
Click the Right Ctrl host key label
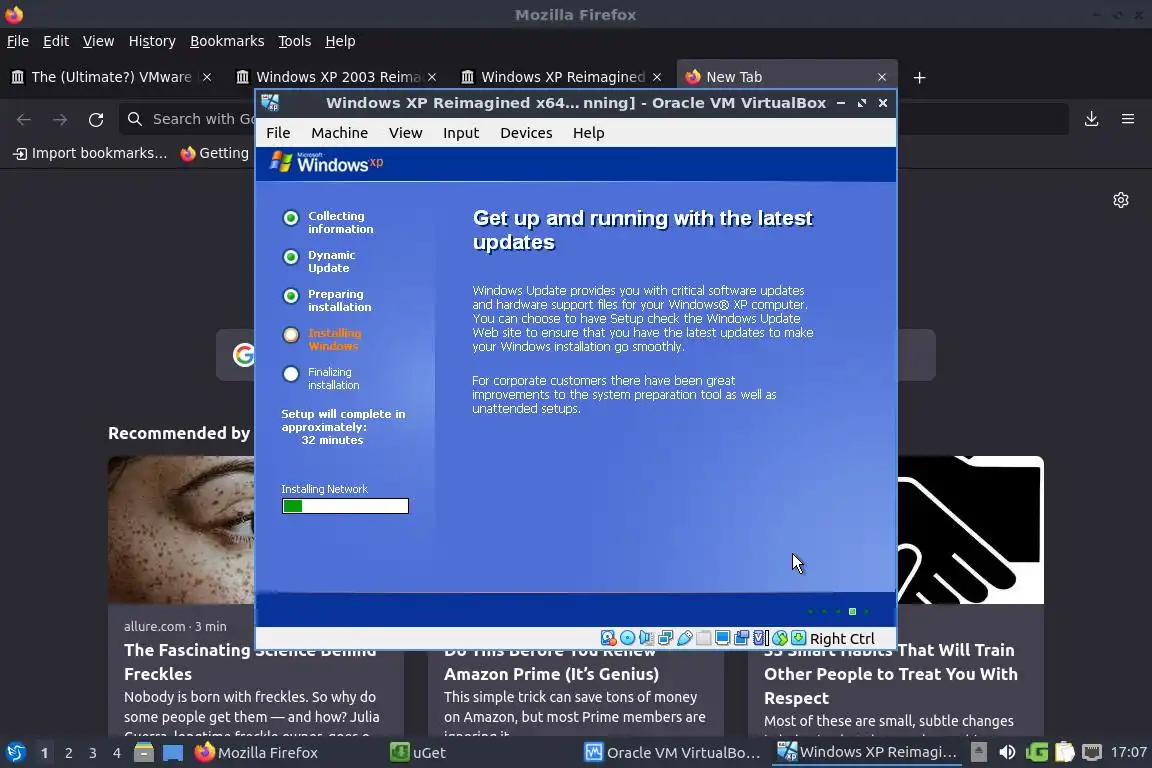842,639
